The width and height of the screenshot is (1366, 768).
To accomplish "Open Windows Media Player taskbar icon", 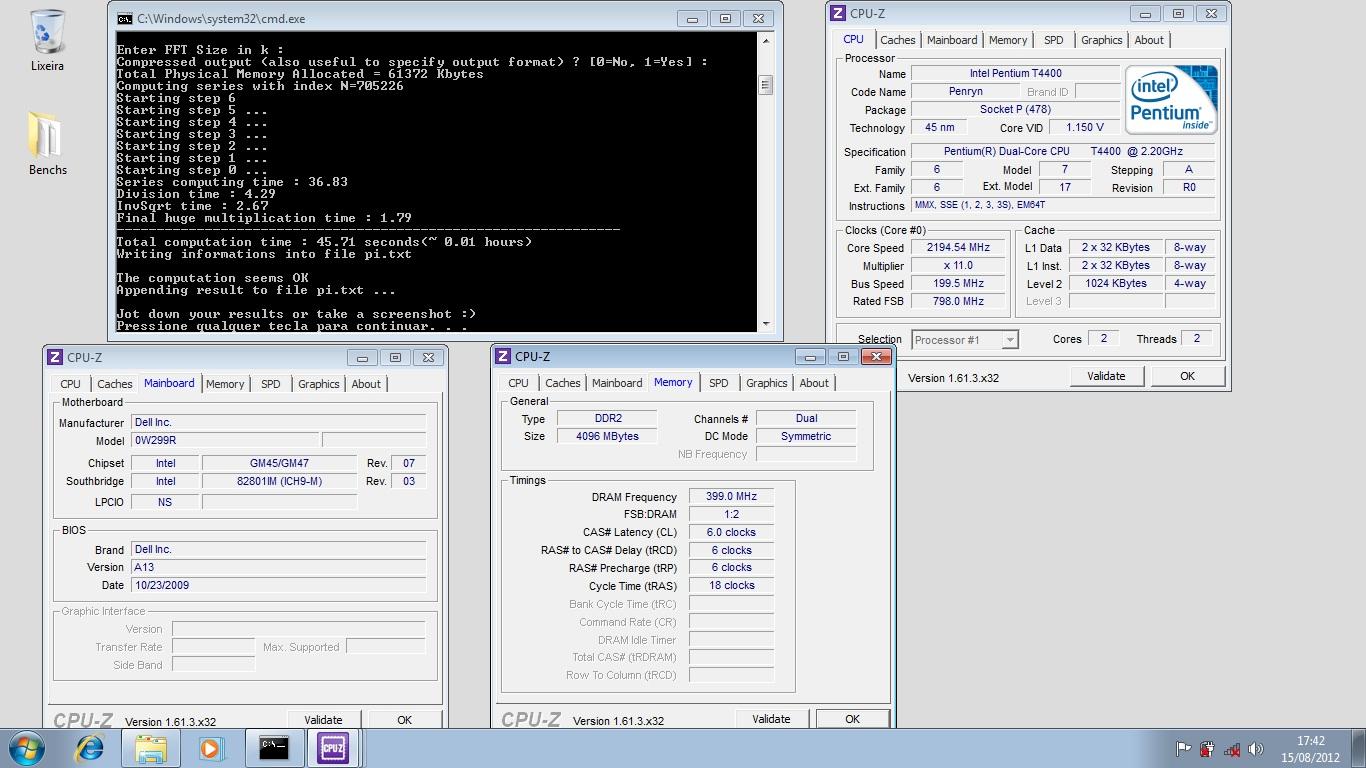I will (x=211, y=748).
